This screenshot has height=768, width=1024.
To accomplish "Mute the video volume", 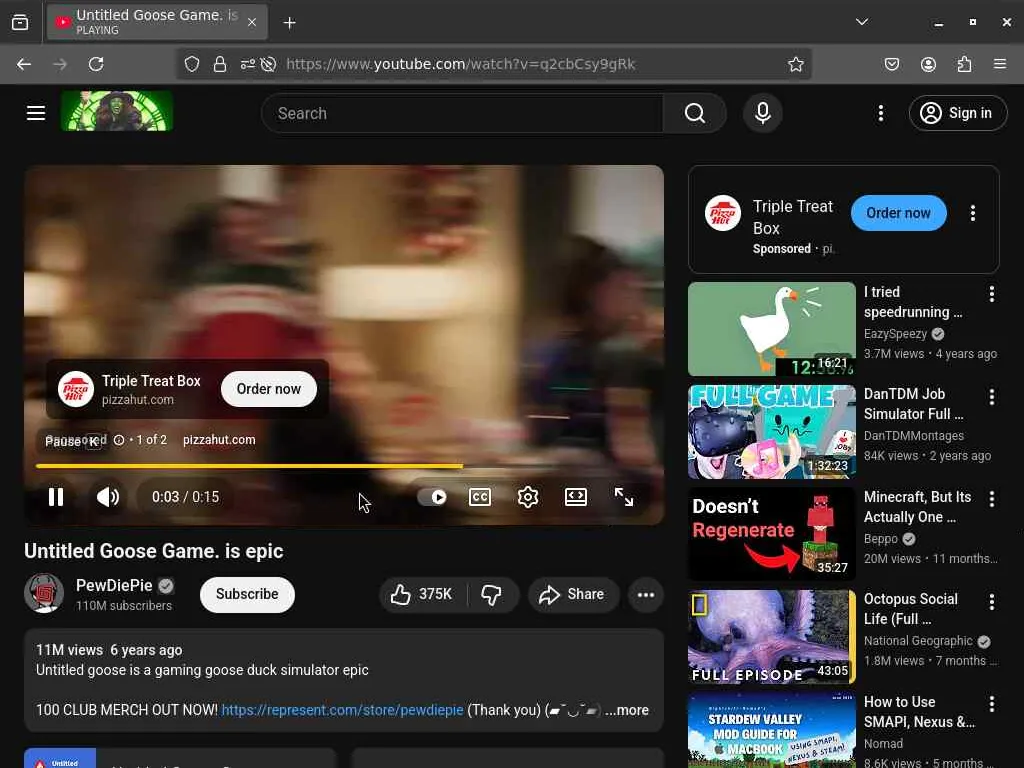I will click(108, 497).
